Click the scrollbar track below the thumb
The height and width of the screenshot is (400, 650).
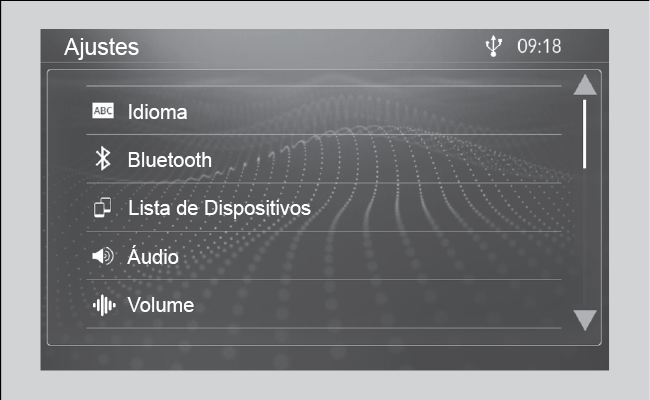585,238
